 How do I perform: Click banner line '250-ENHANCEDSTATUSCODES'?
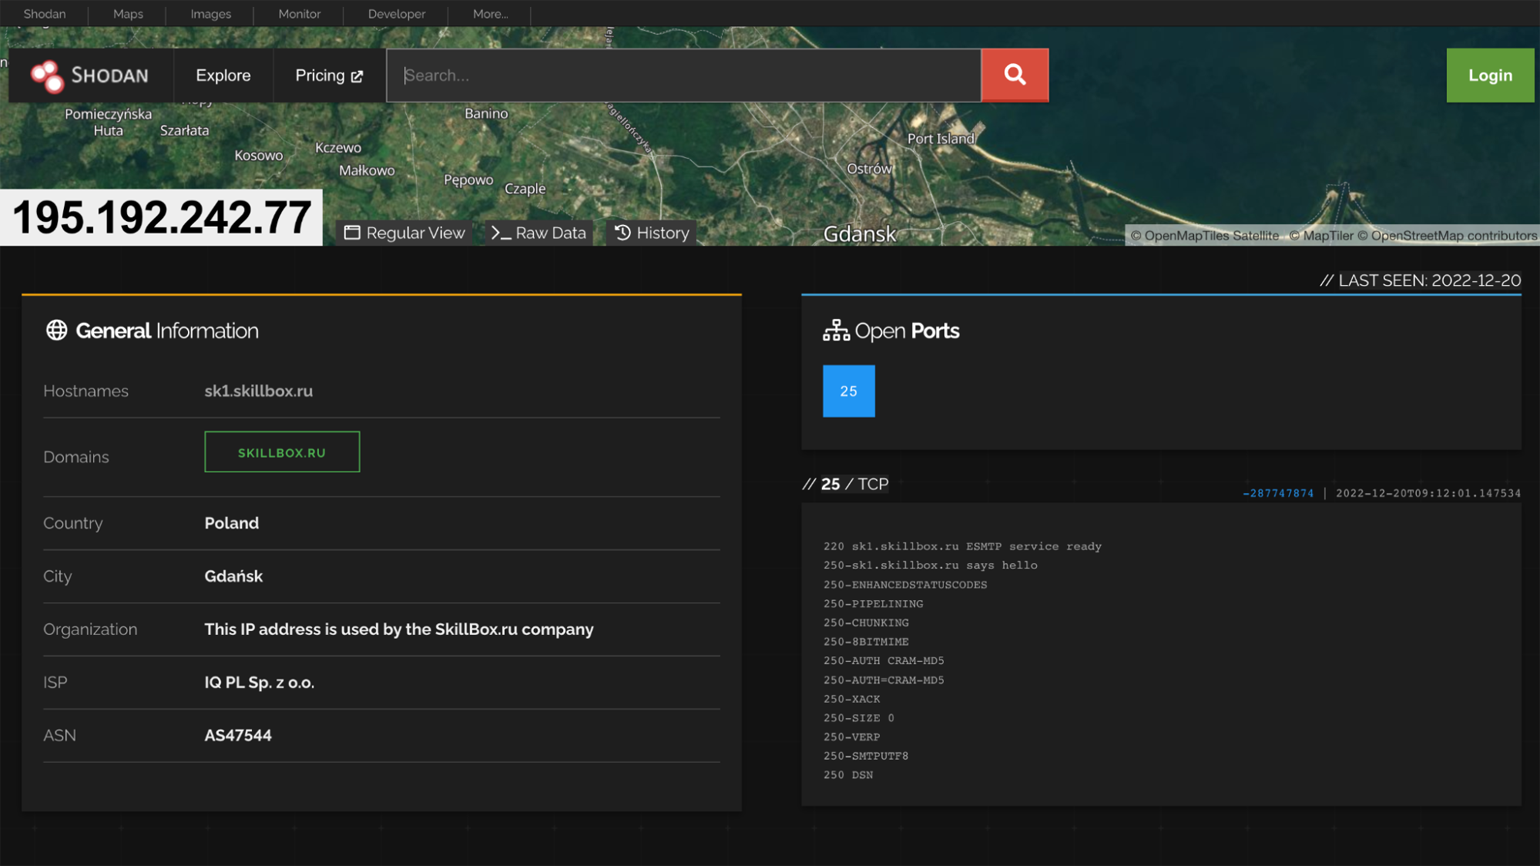click(x=905, y=584)
